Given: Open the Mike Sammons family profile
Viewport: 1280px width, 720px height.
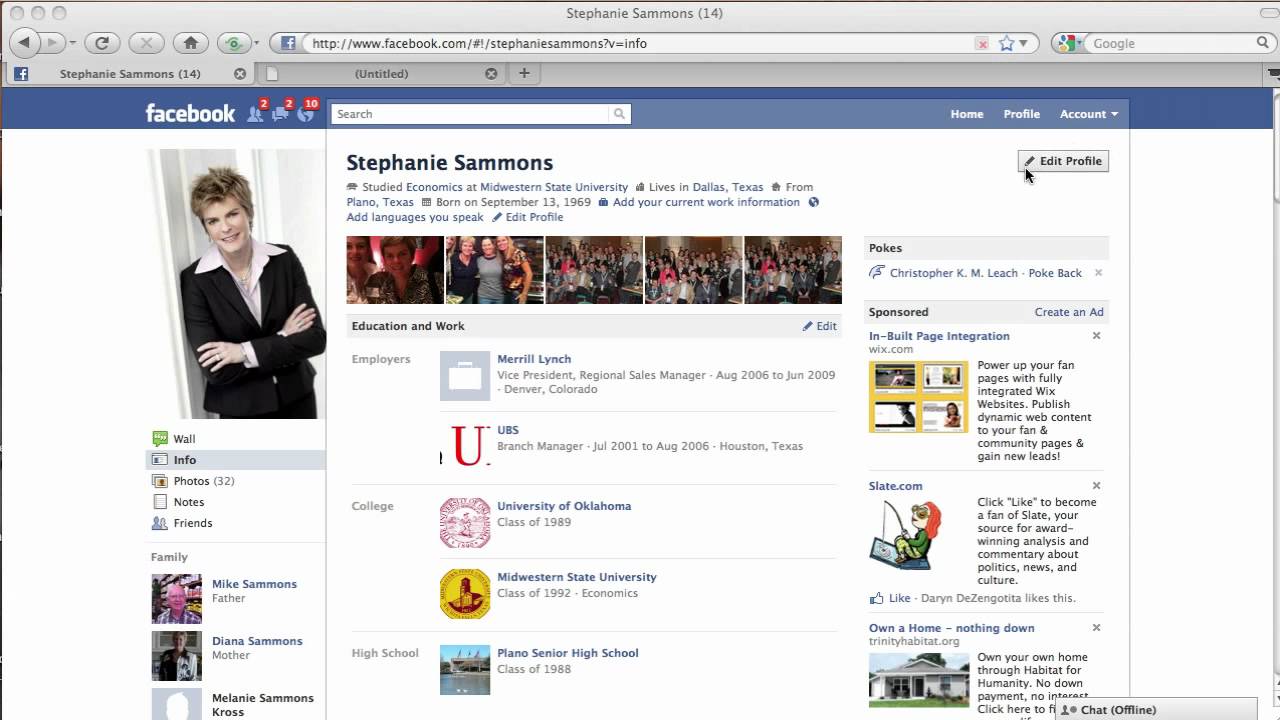Looking at the screenshot, I should (254, 584).
